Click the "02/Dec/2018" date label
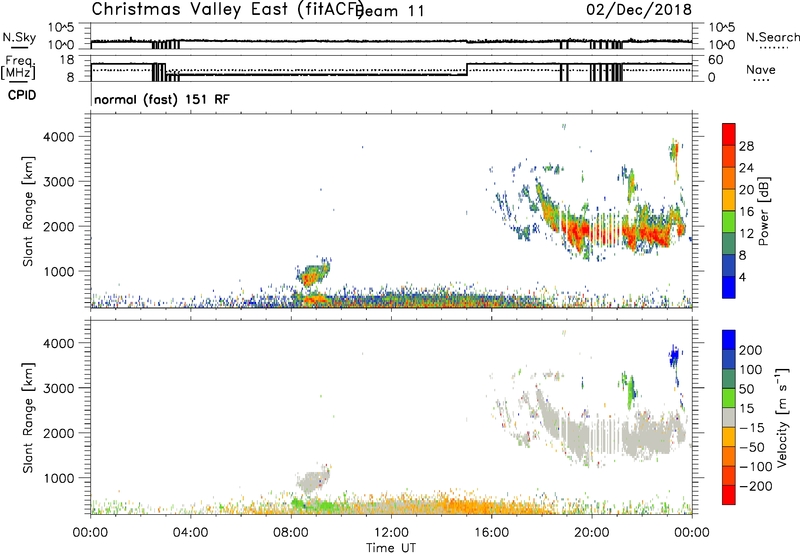 (x=639, y=9)
